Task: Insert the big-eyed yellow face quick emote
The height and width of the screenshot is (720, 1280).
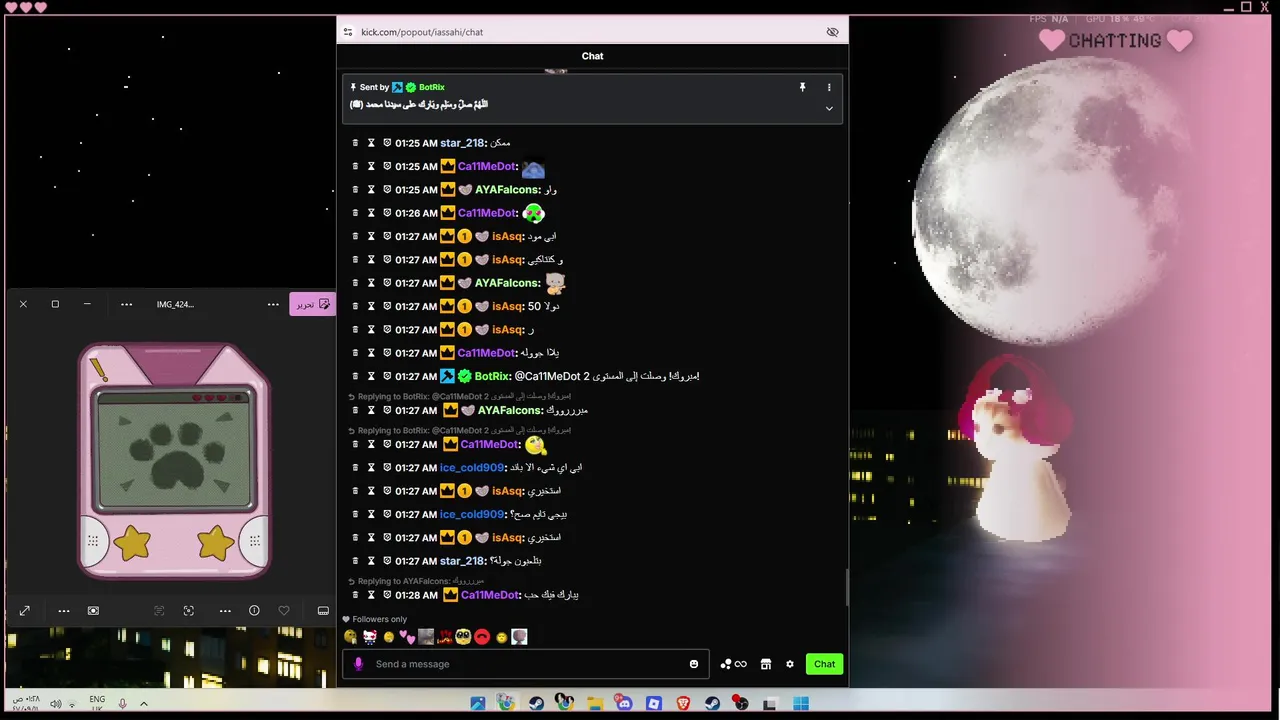Action: click(x=463, y=637)
